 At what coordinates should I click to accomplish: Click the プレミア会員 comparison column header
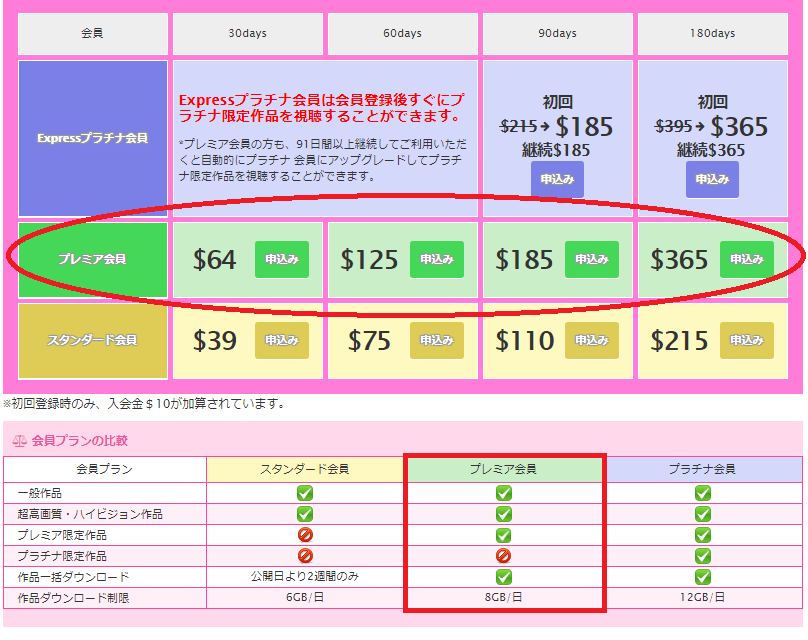click(504, 469)
